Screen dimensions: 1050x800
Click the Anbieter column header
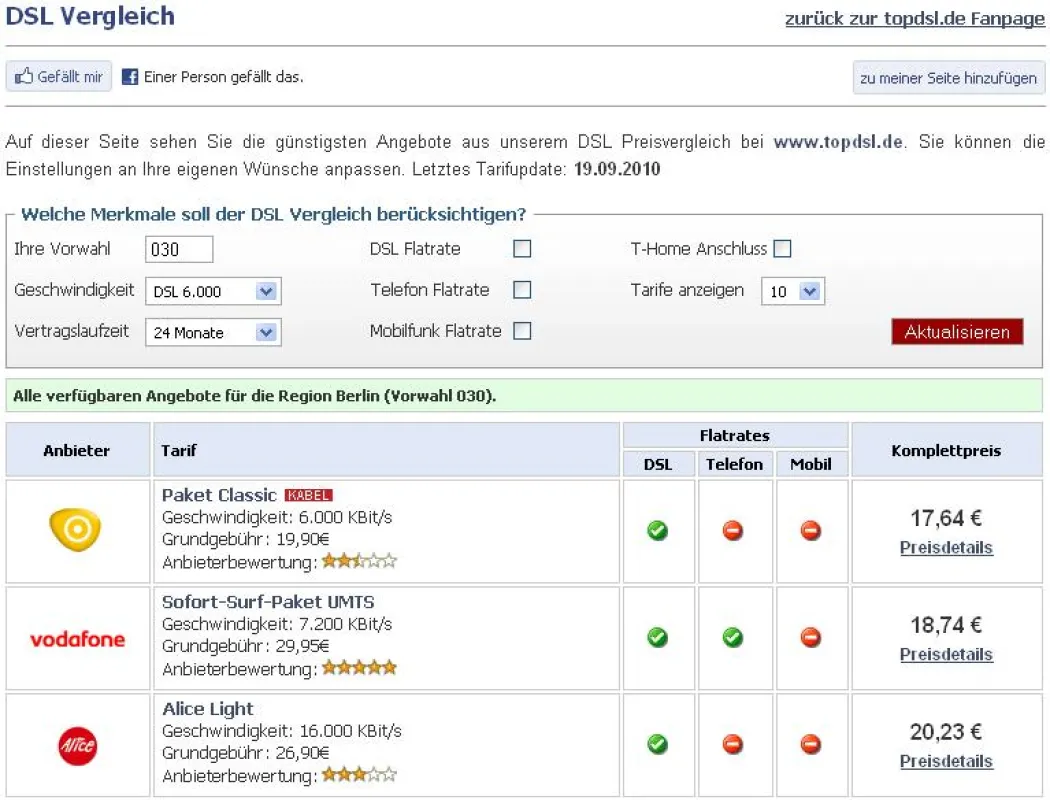click(x=77, y=450)
